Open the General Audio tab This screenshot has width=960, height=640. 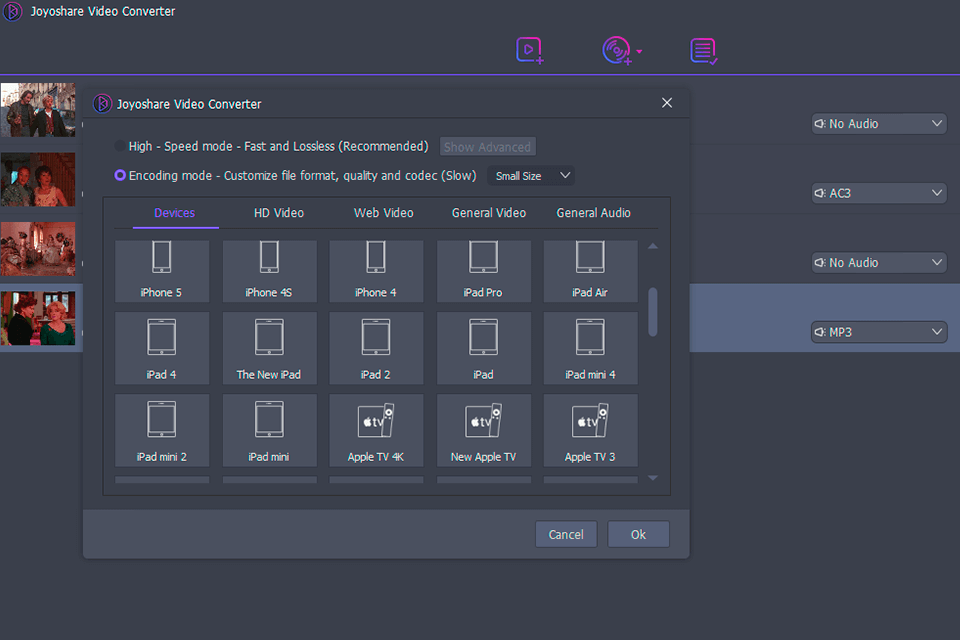[593, 212]
